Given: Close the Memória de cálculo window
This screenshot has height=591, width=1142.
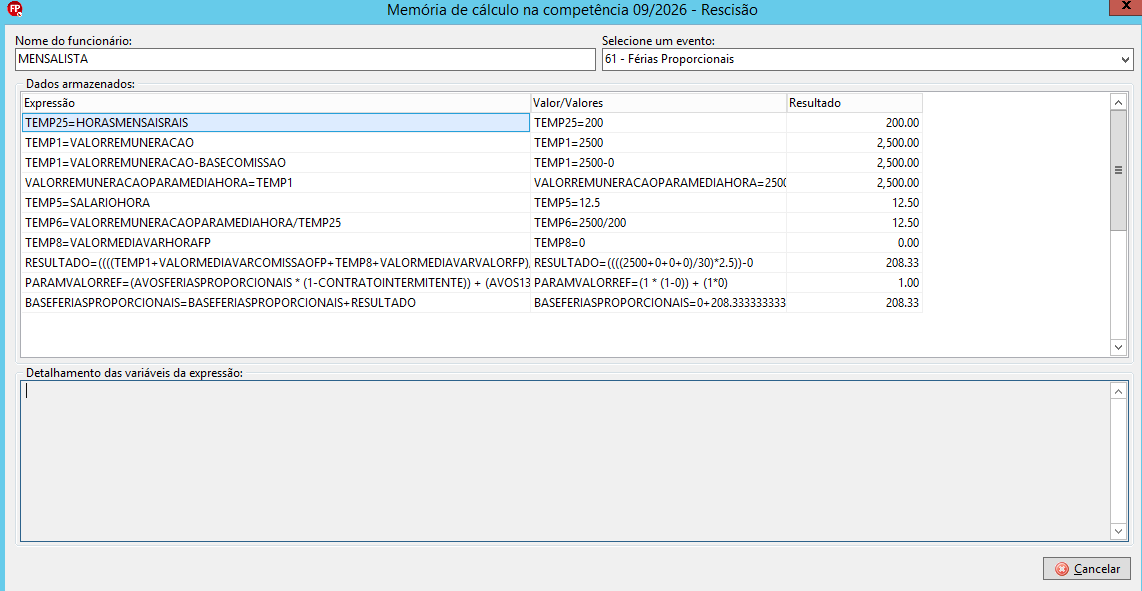Looking at the screenshot, I should click(x=1125, y=7).
